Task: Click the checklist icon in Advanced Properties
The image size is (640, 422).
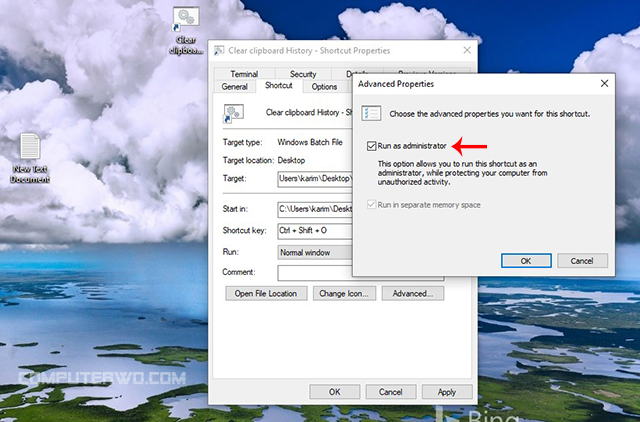Action: tap(371, 113)
